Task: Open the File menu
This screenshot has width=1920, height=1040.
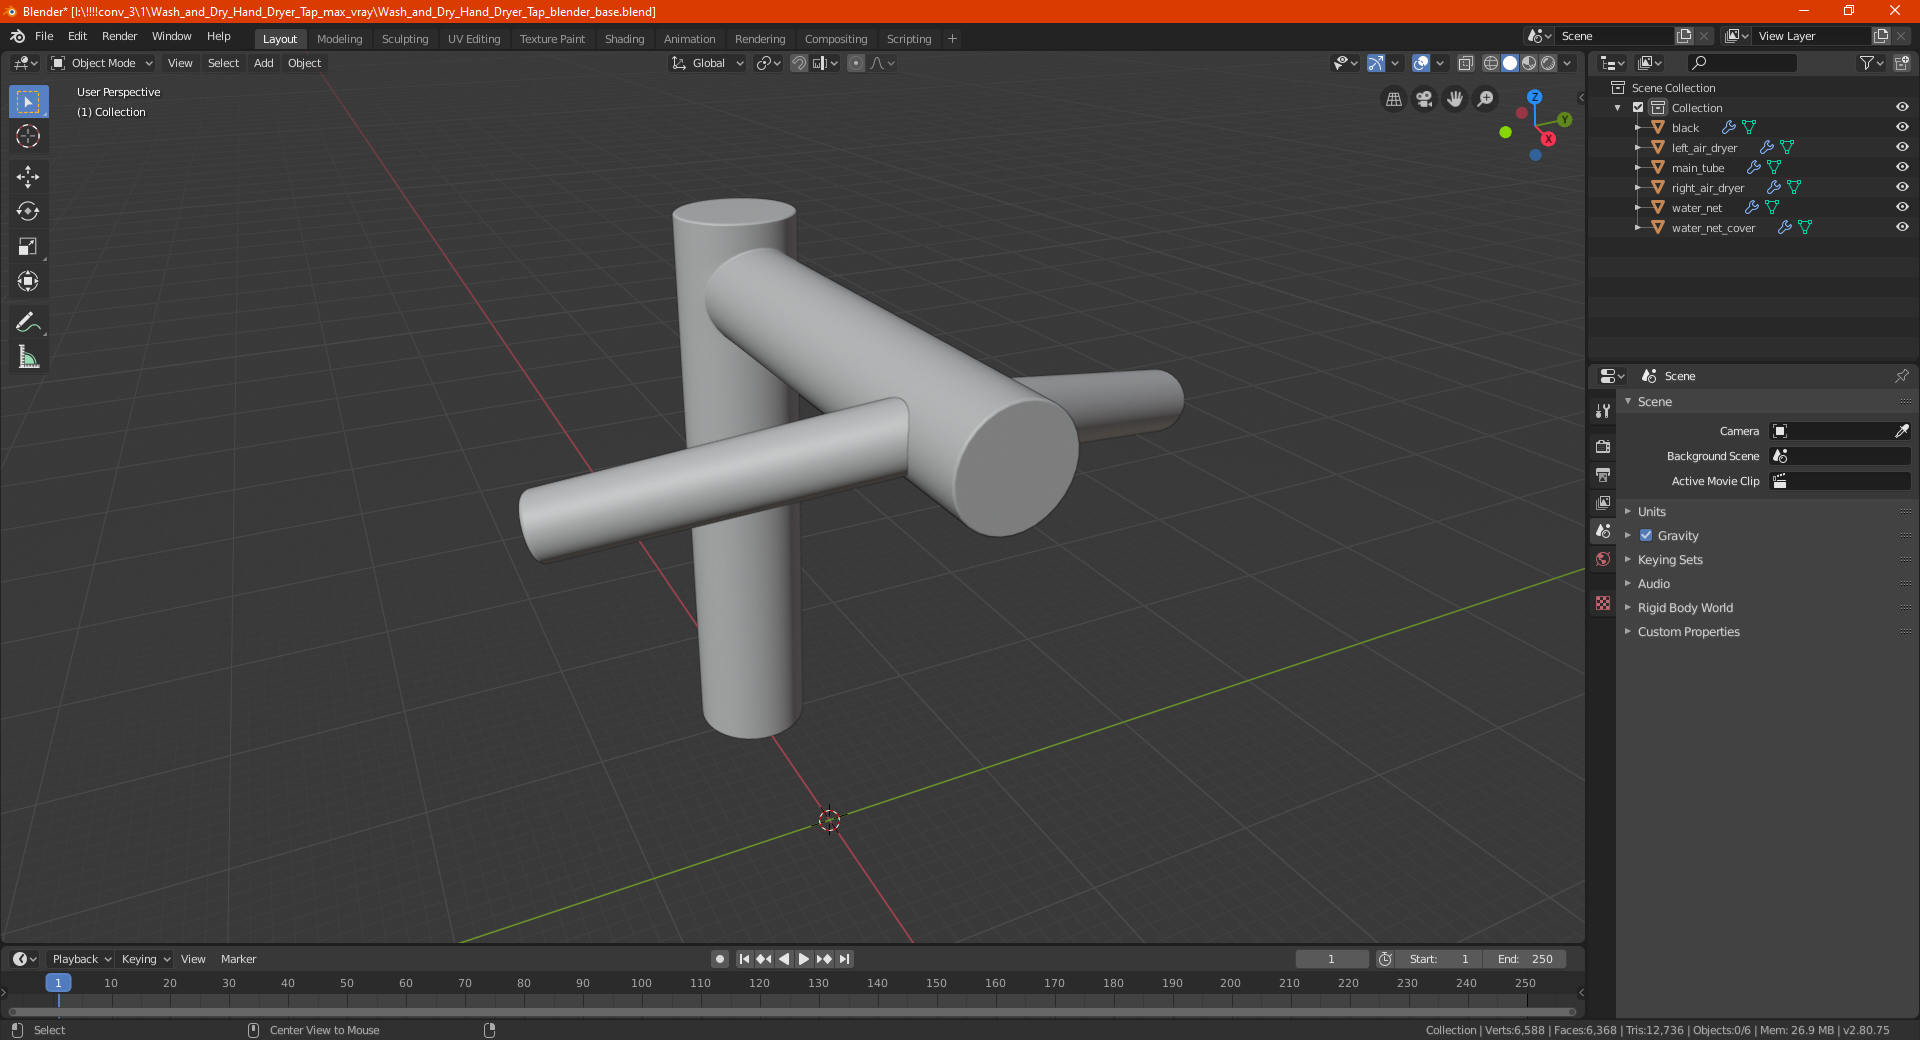Action: point(44,36)
